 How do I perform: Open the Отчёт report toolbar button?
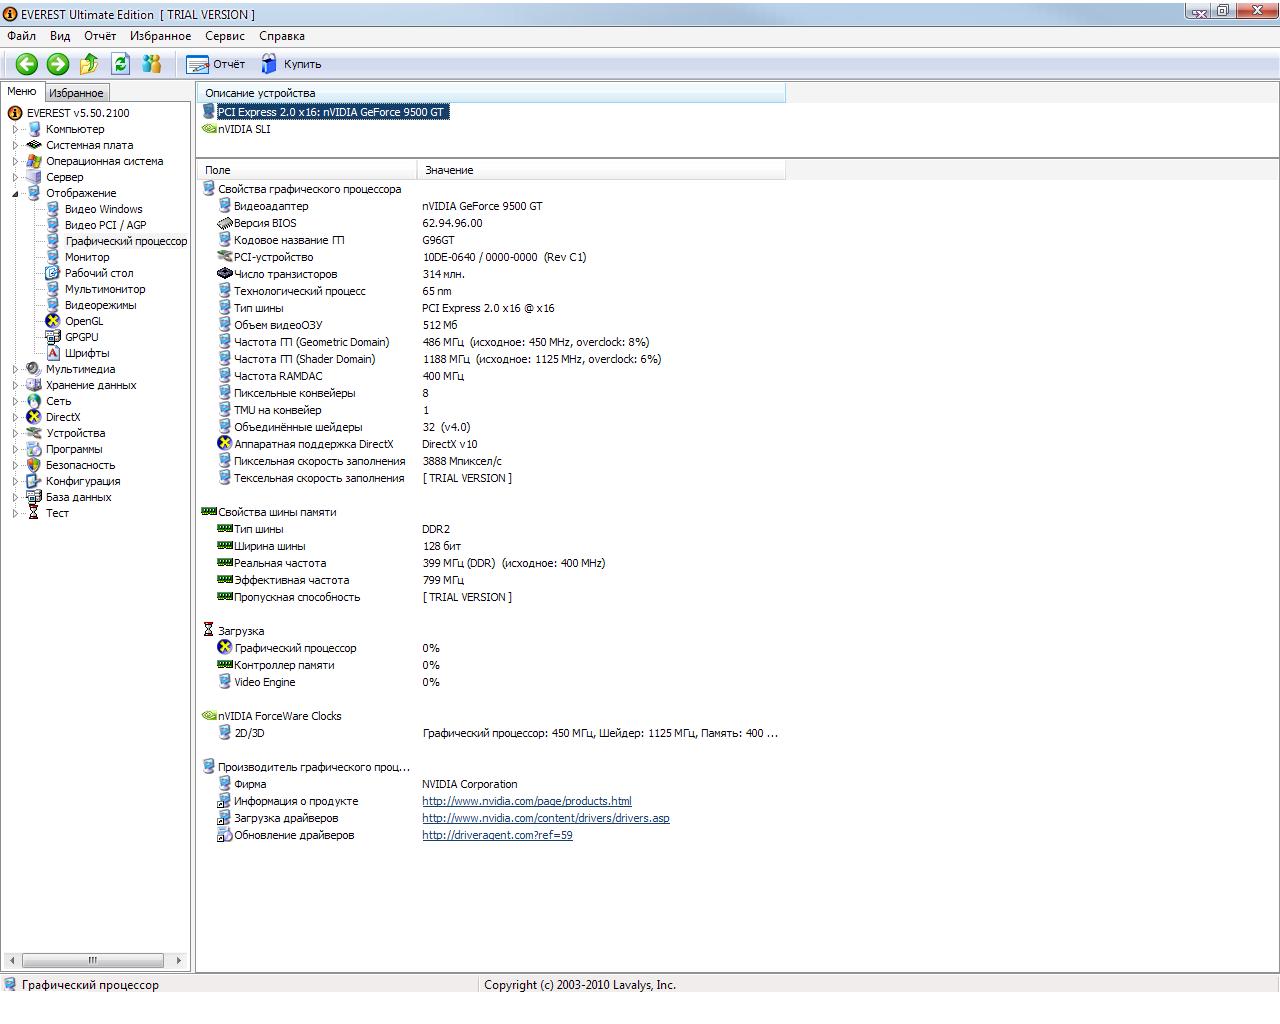tap(216, 64)
